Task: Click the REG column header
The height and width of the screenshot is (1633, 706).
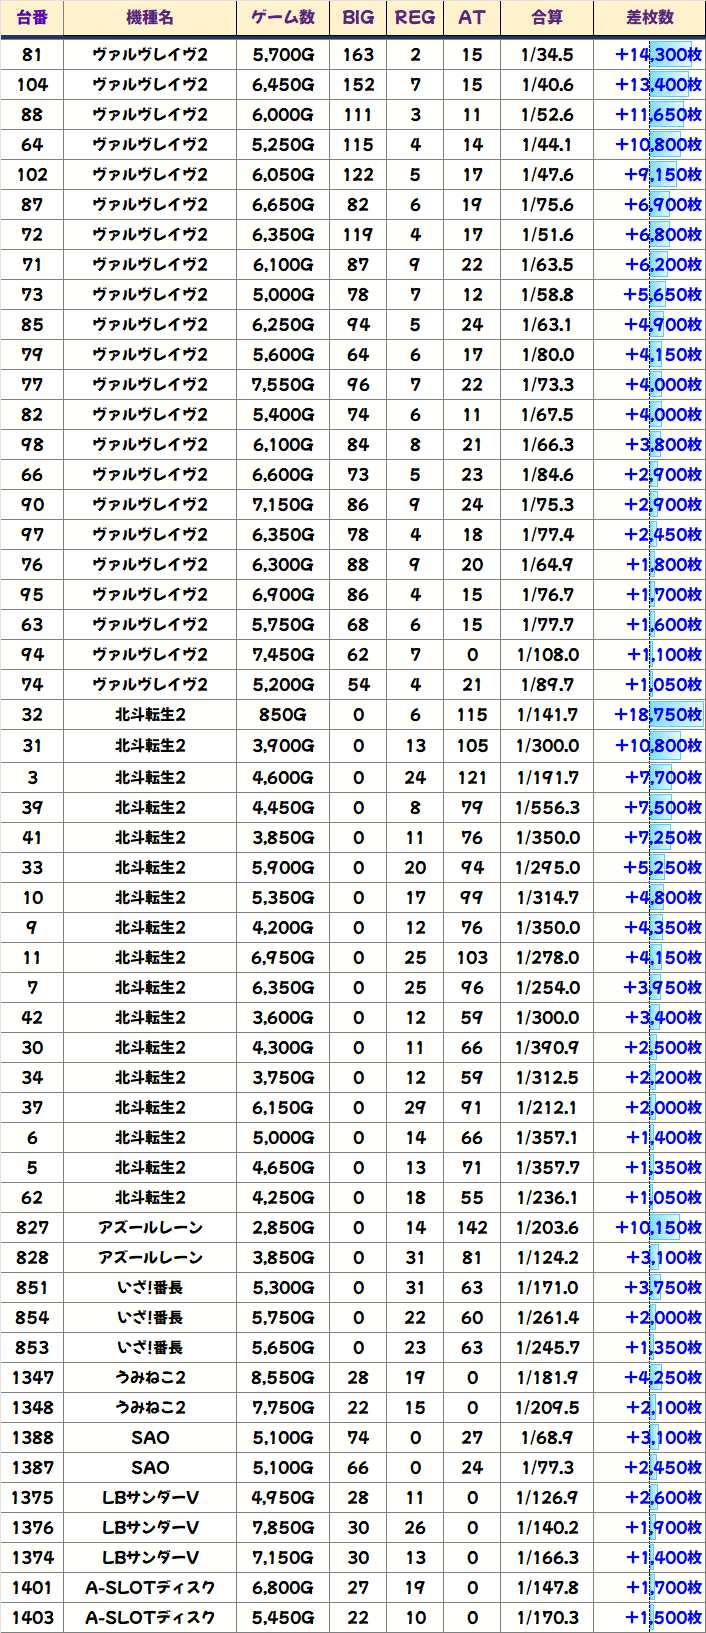Action: (415, 18)
